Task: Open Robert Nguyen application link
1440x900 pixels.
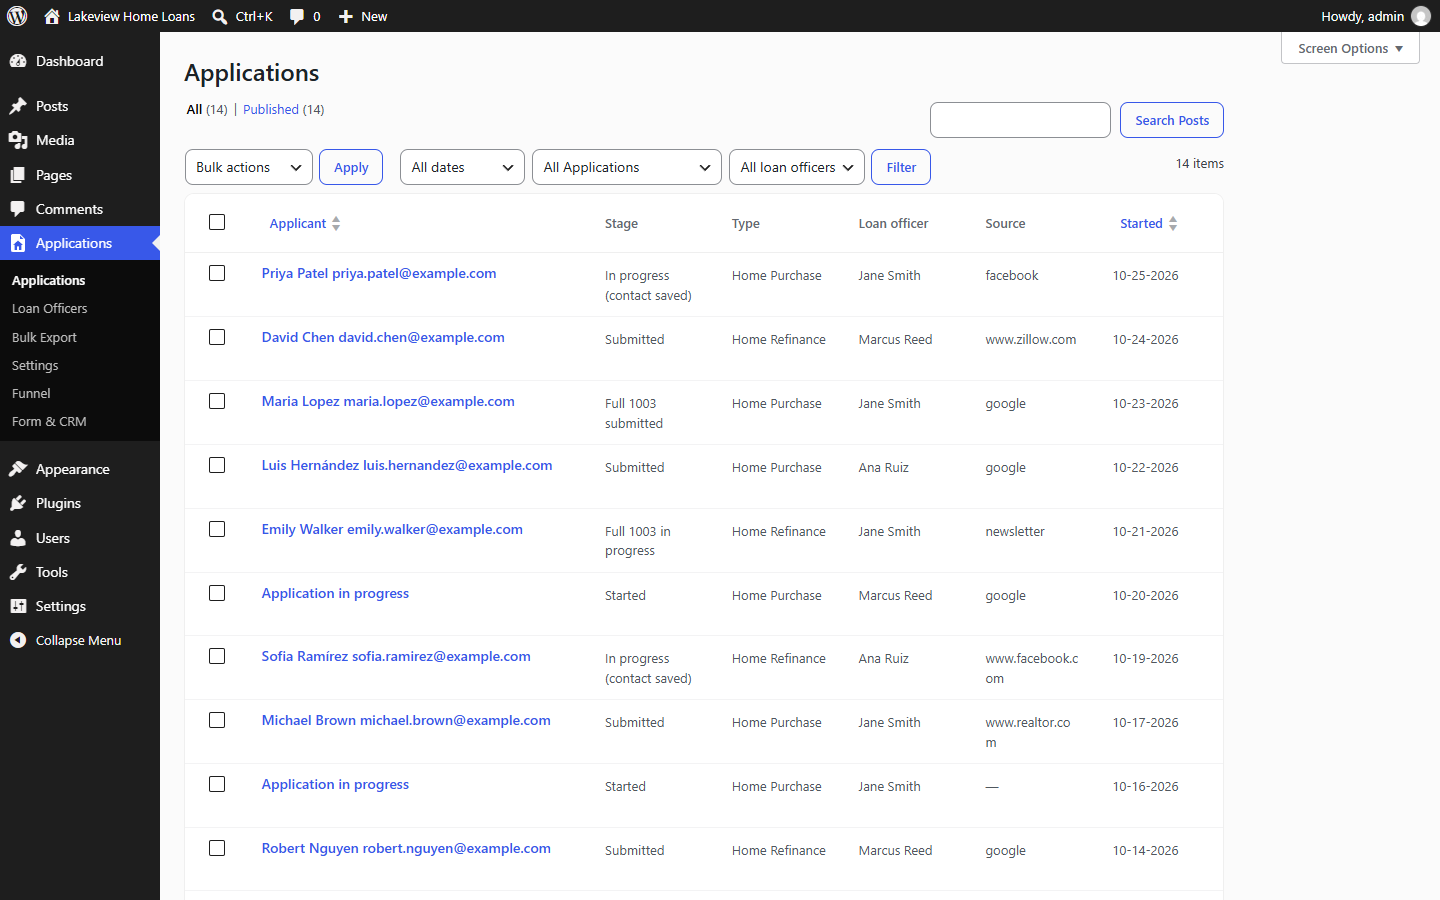Action: point(406,848)
